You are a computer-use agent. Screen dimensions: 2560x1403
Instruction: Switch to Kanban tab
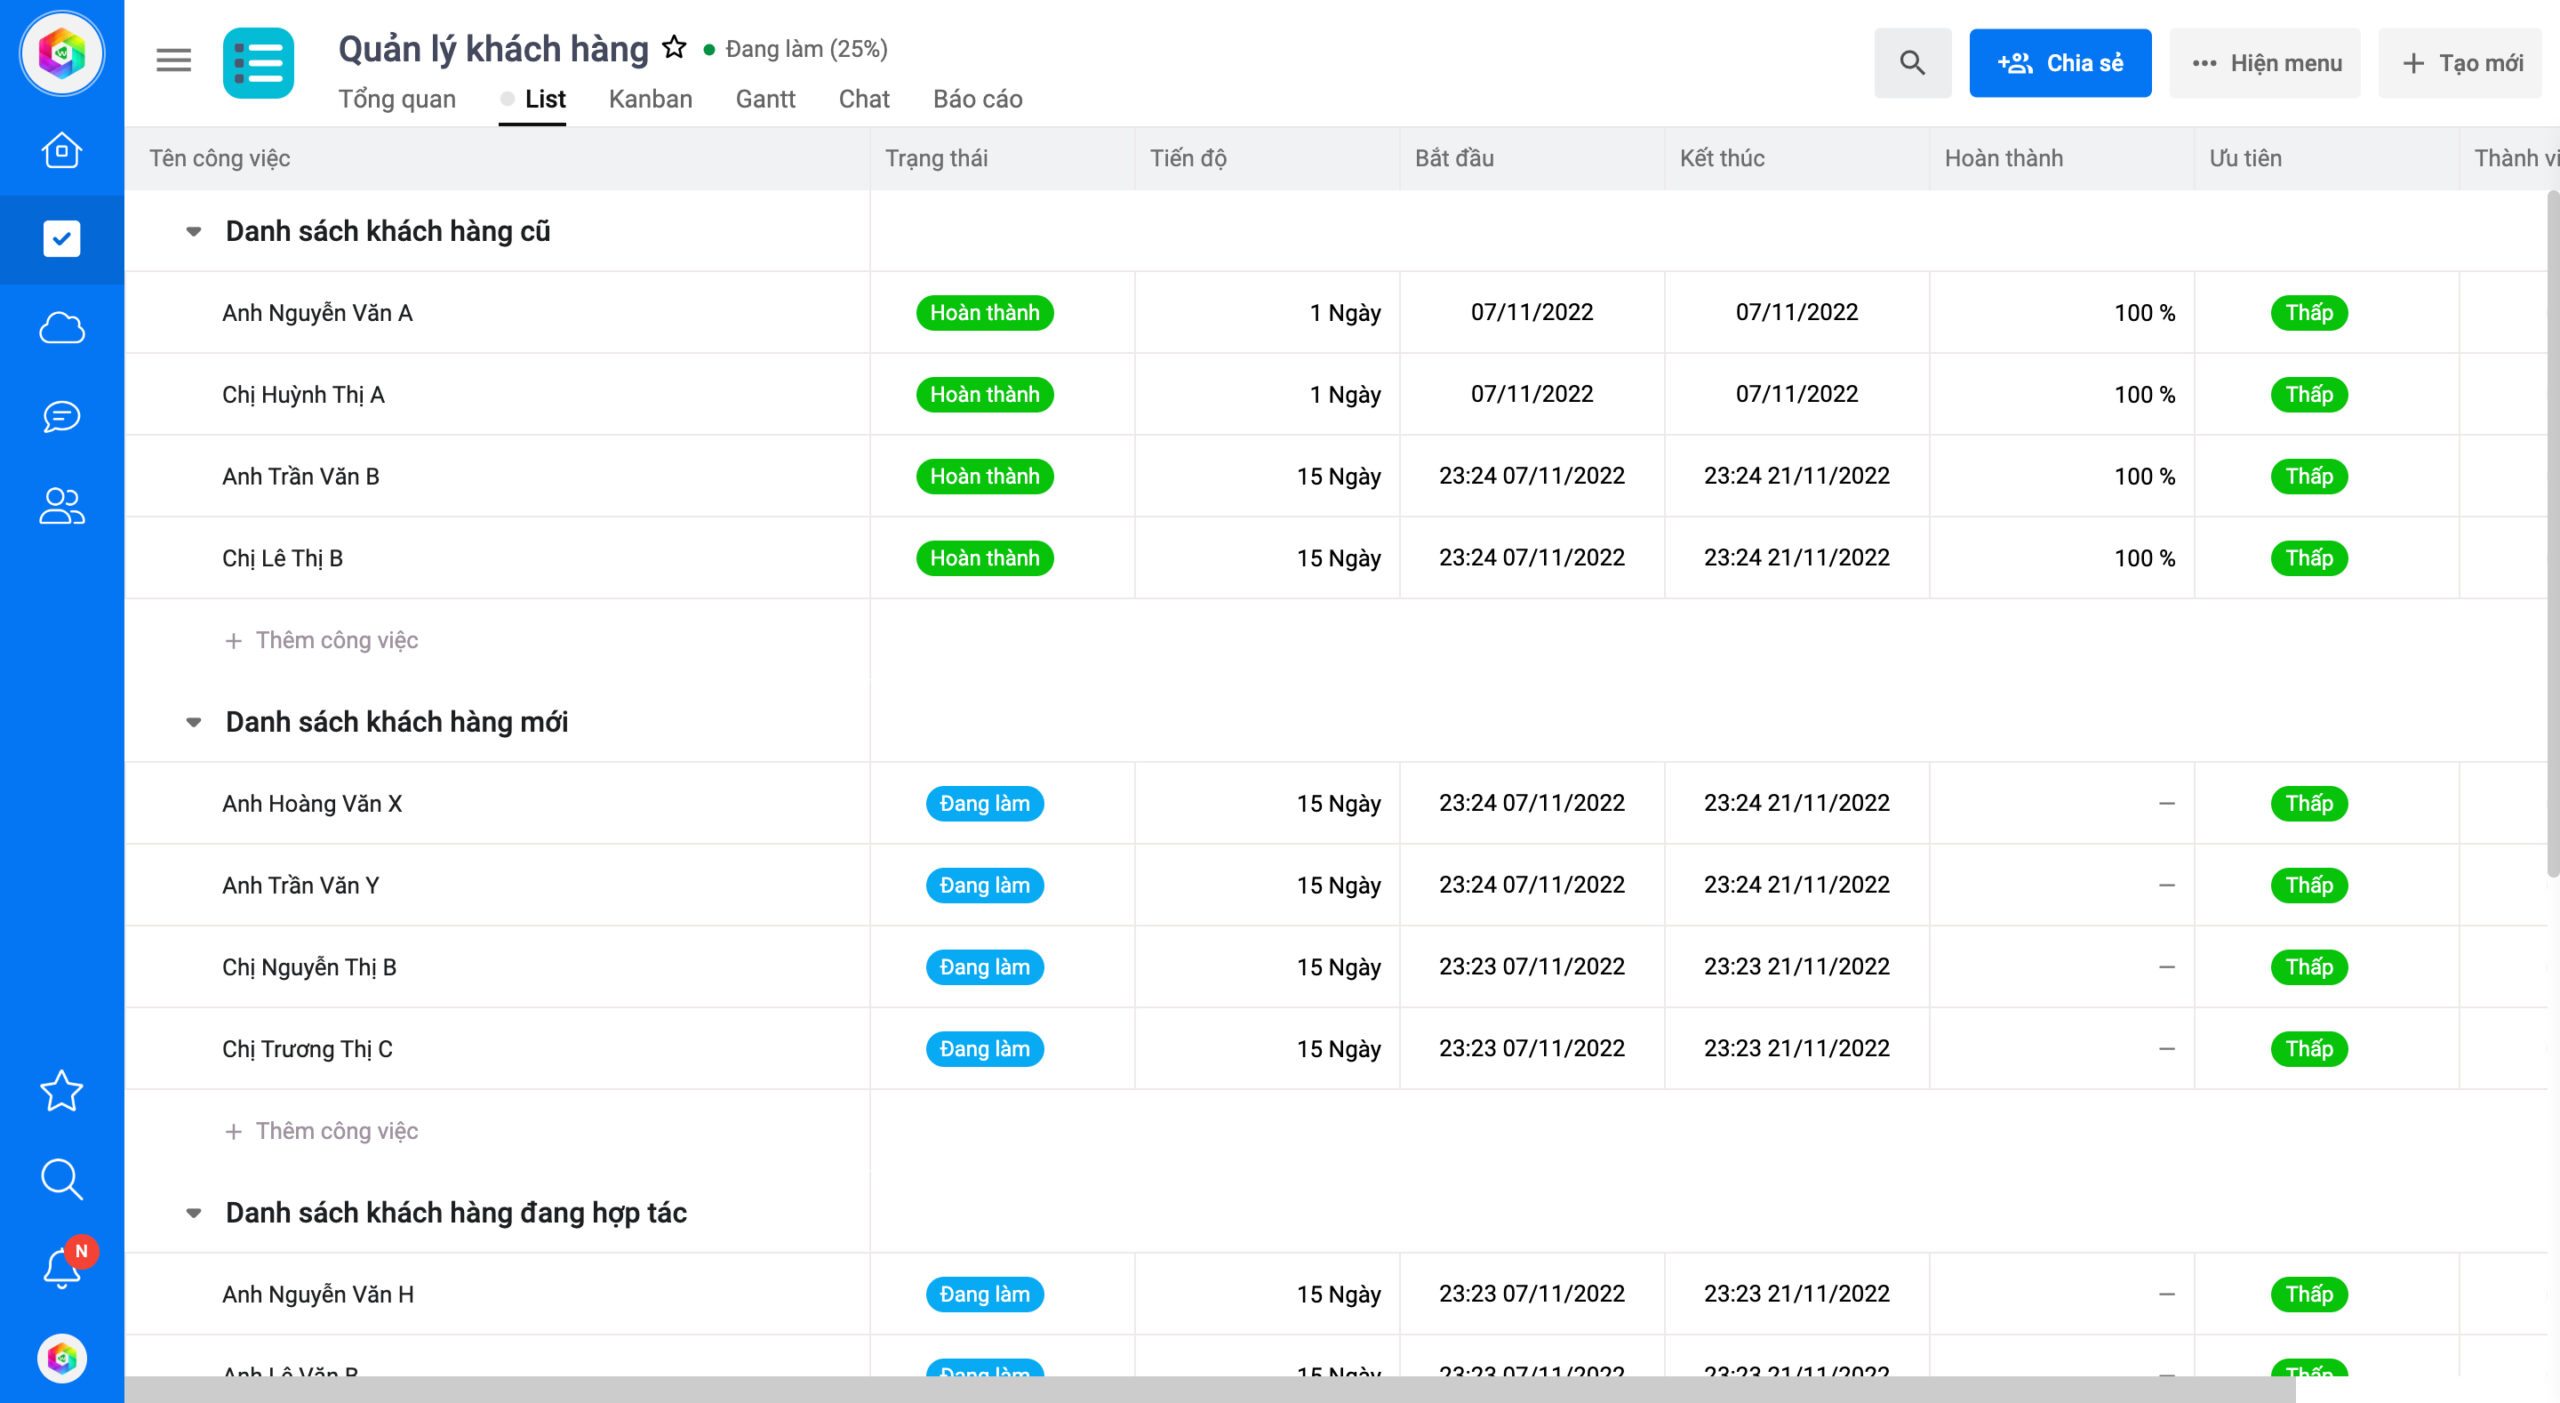pos(651,99)
